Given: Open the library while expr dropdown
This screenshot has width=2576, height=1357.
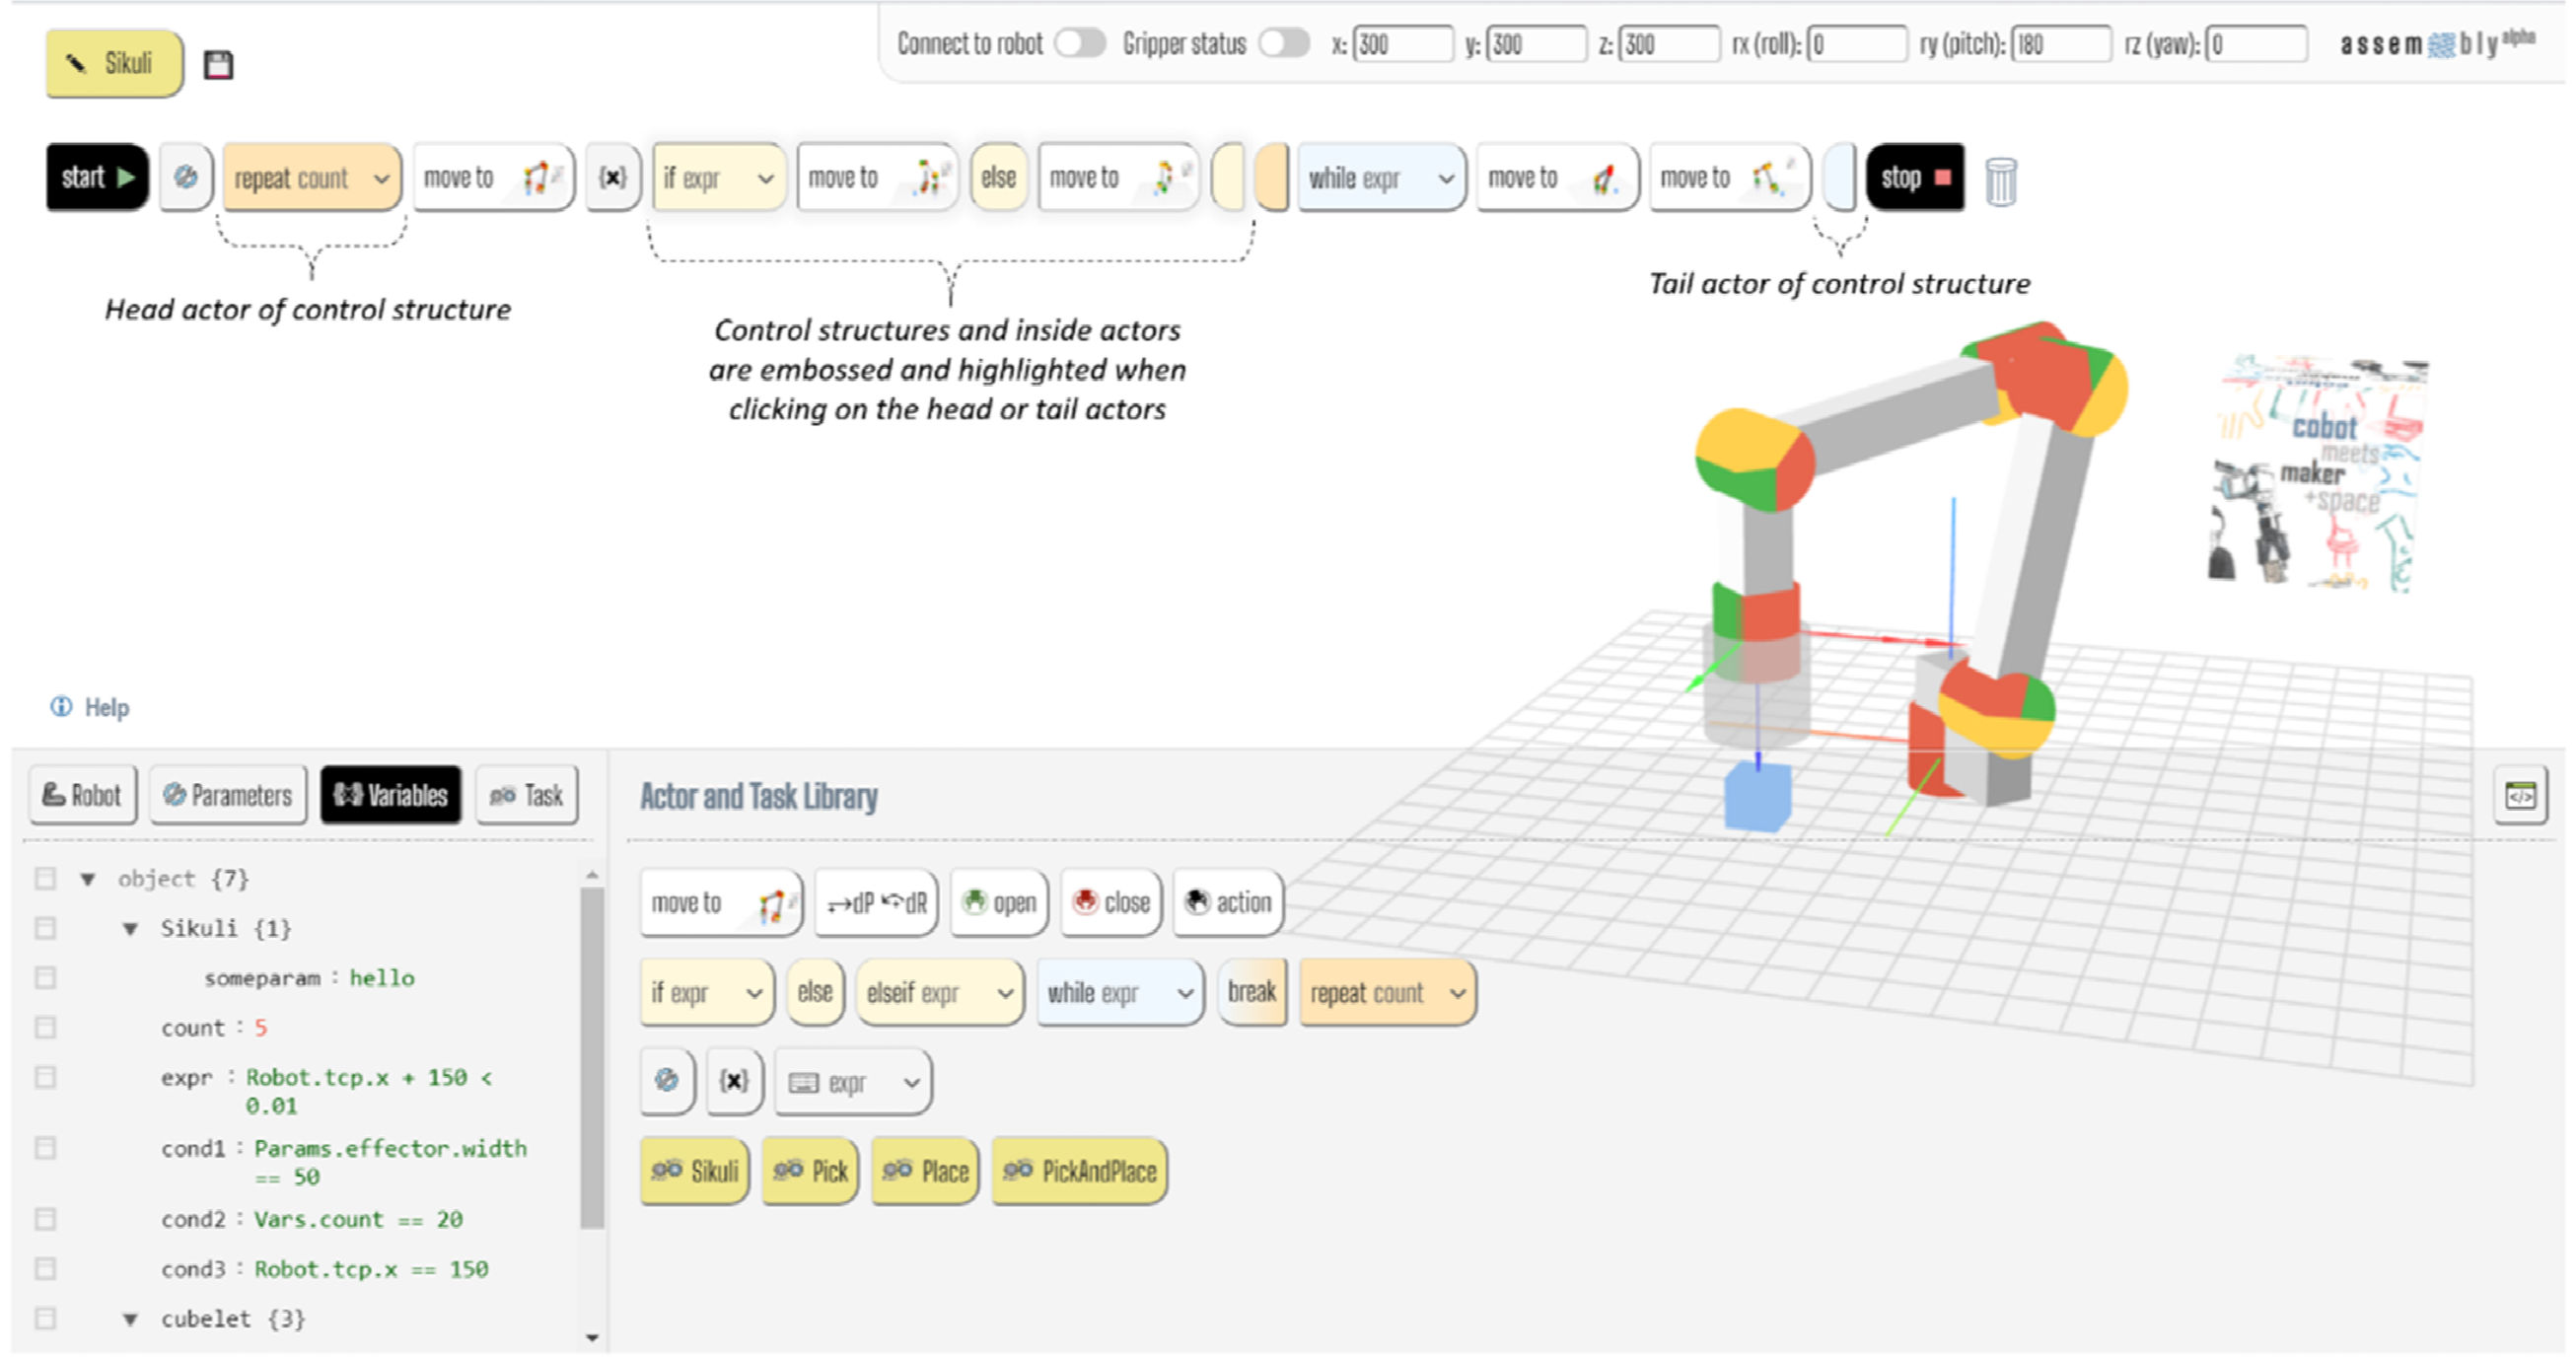Looking at the screenshot, I should (1185, 993).
